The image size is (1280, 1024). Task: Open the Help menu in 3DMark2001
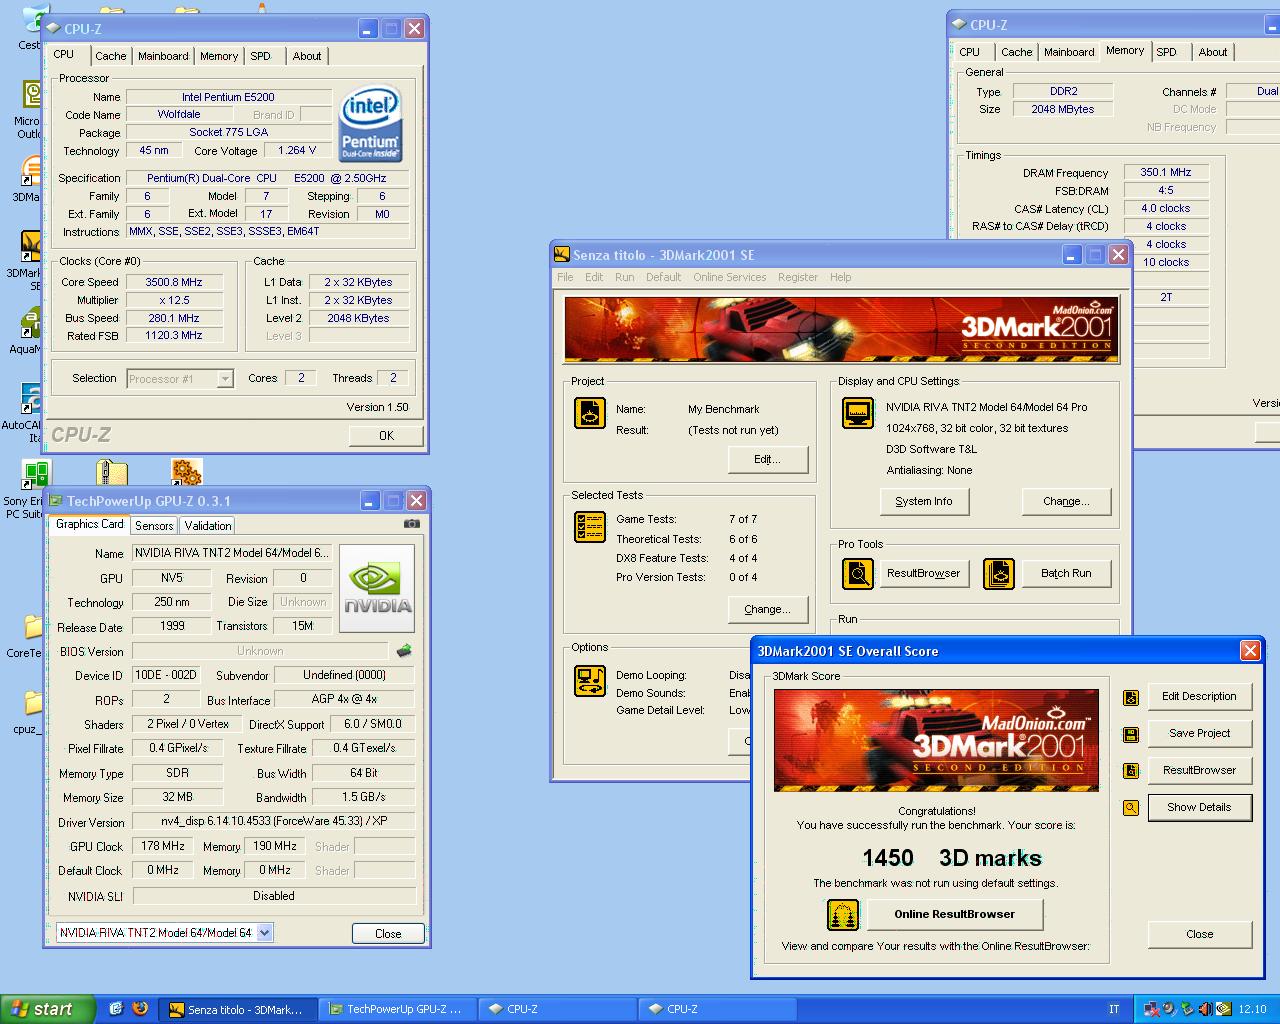[841, 277]
